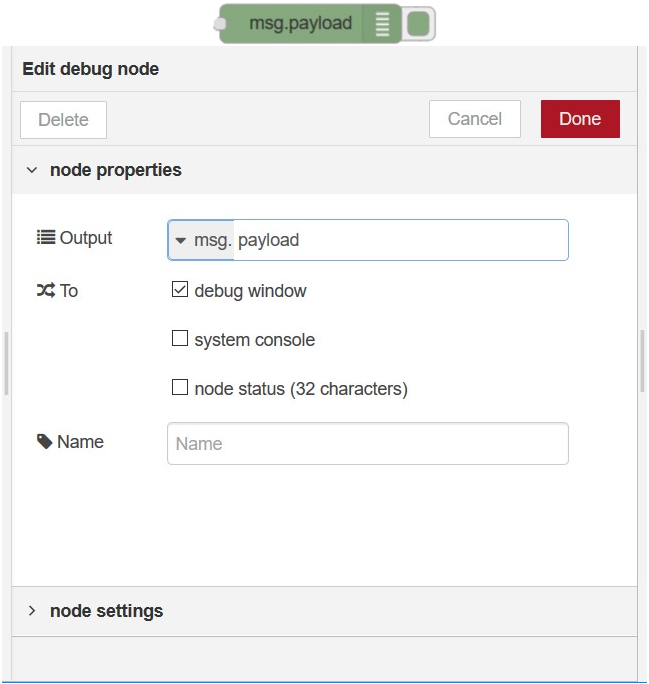Image resolution: width=649 pixels, height=684 pixels.
Task: Click the list icon on the debug node
Action: pos(381,24)
